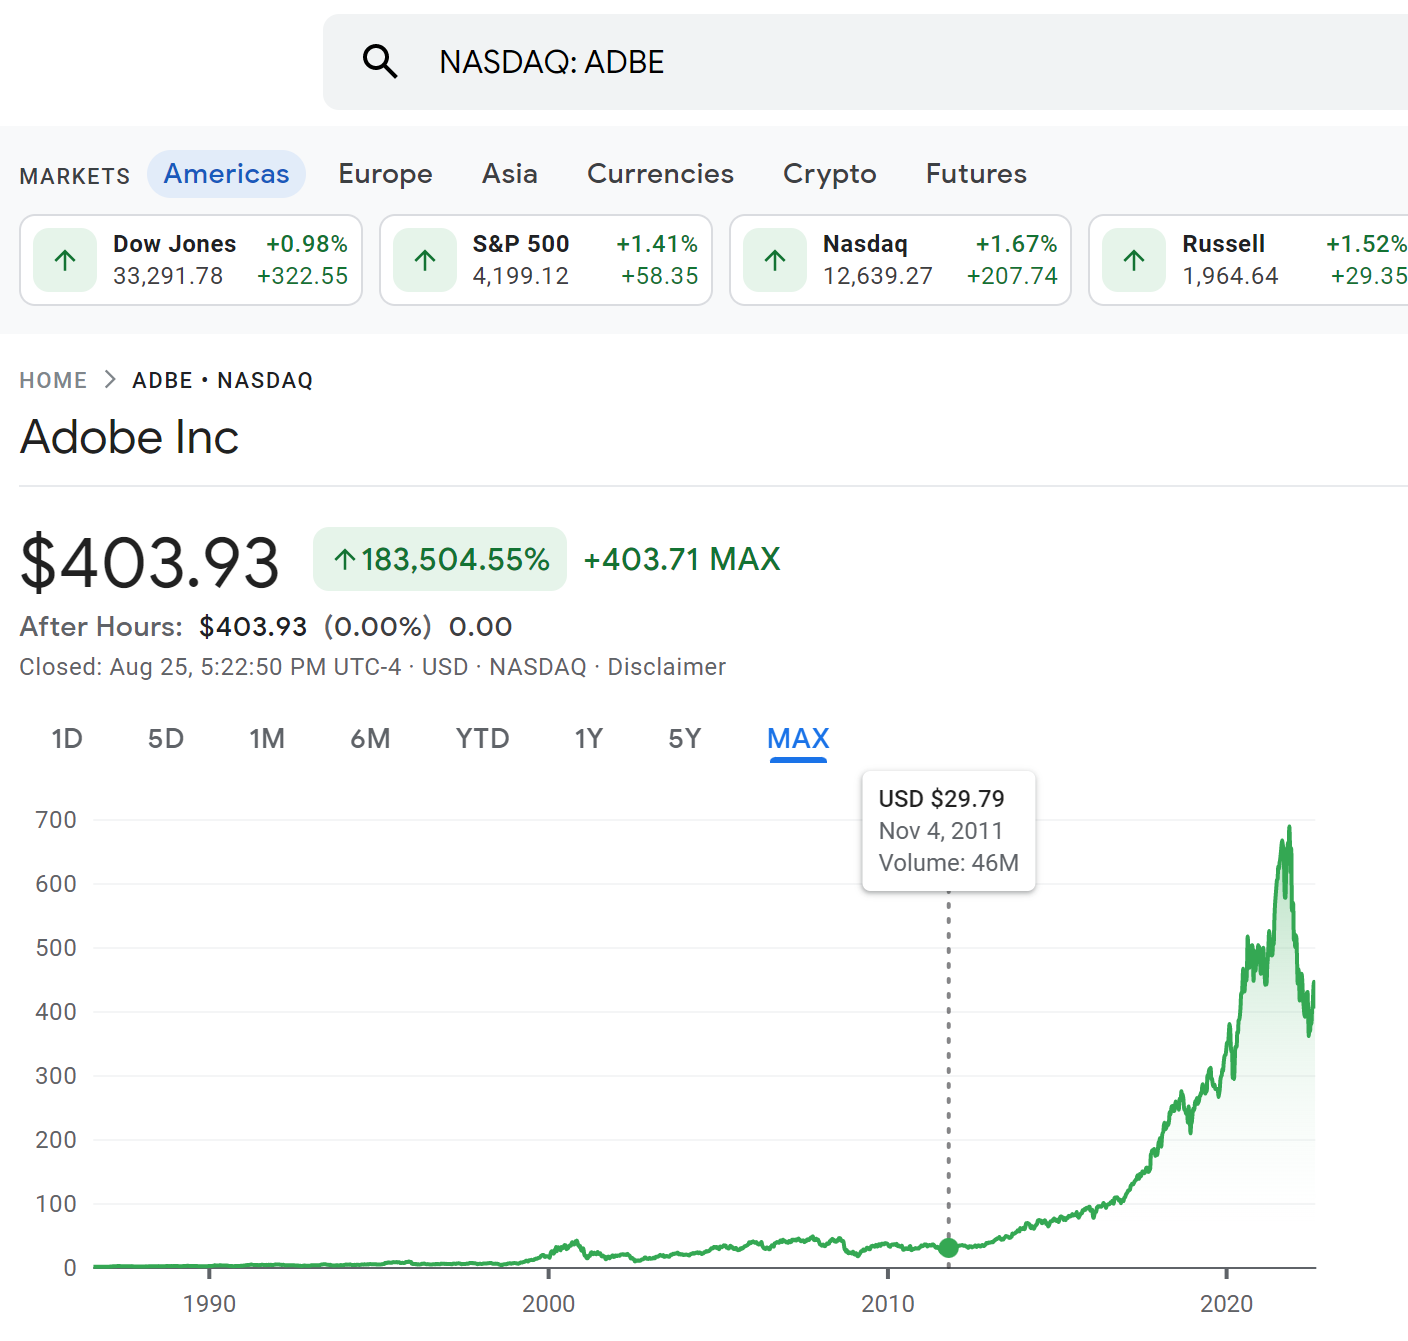Screen dimensions: 1408x1341
Task: Click the breadcrumb chevron after HOME
Action: point(110,380)
